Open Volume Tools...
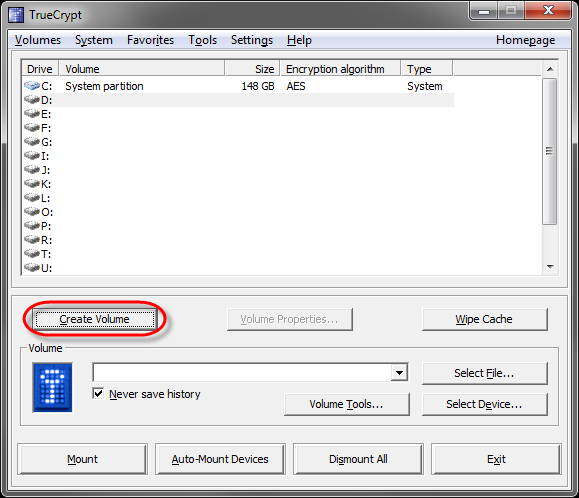The width and height of the screenshot is (579, 498). [x=346, y=404]
